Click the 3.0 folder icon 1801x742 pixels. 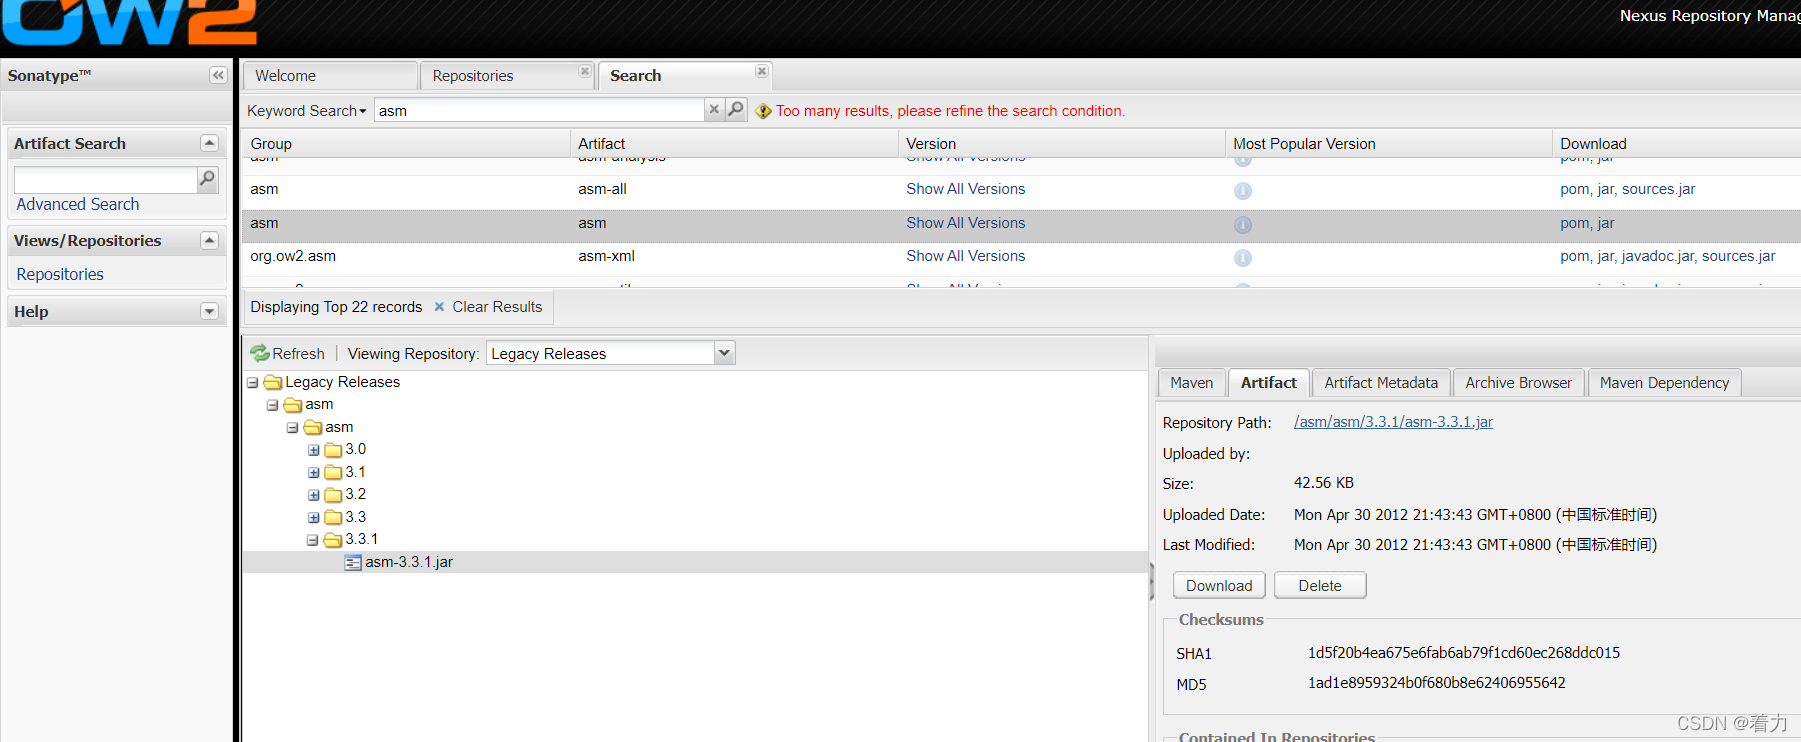[x=333, y=450]
